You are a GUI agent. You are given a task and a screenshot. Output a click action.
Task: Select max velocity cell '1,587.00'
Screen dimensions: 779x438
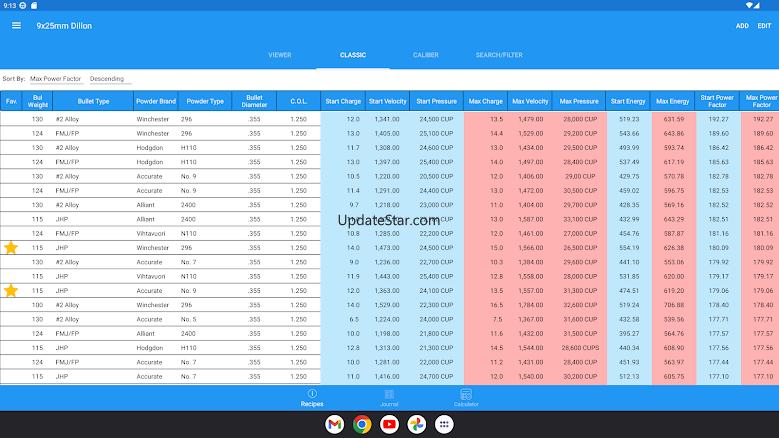coord(531,219)
